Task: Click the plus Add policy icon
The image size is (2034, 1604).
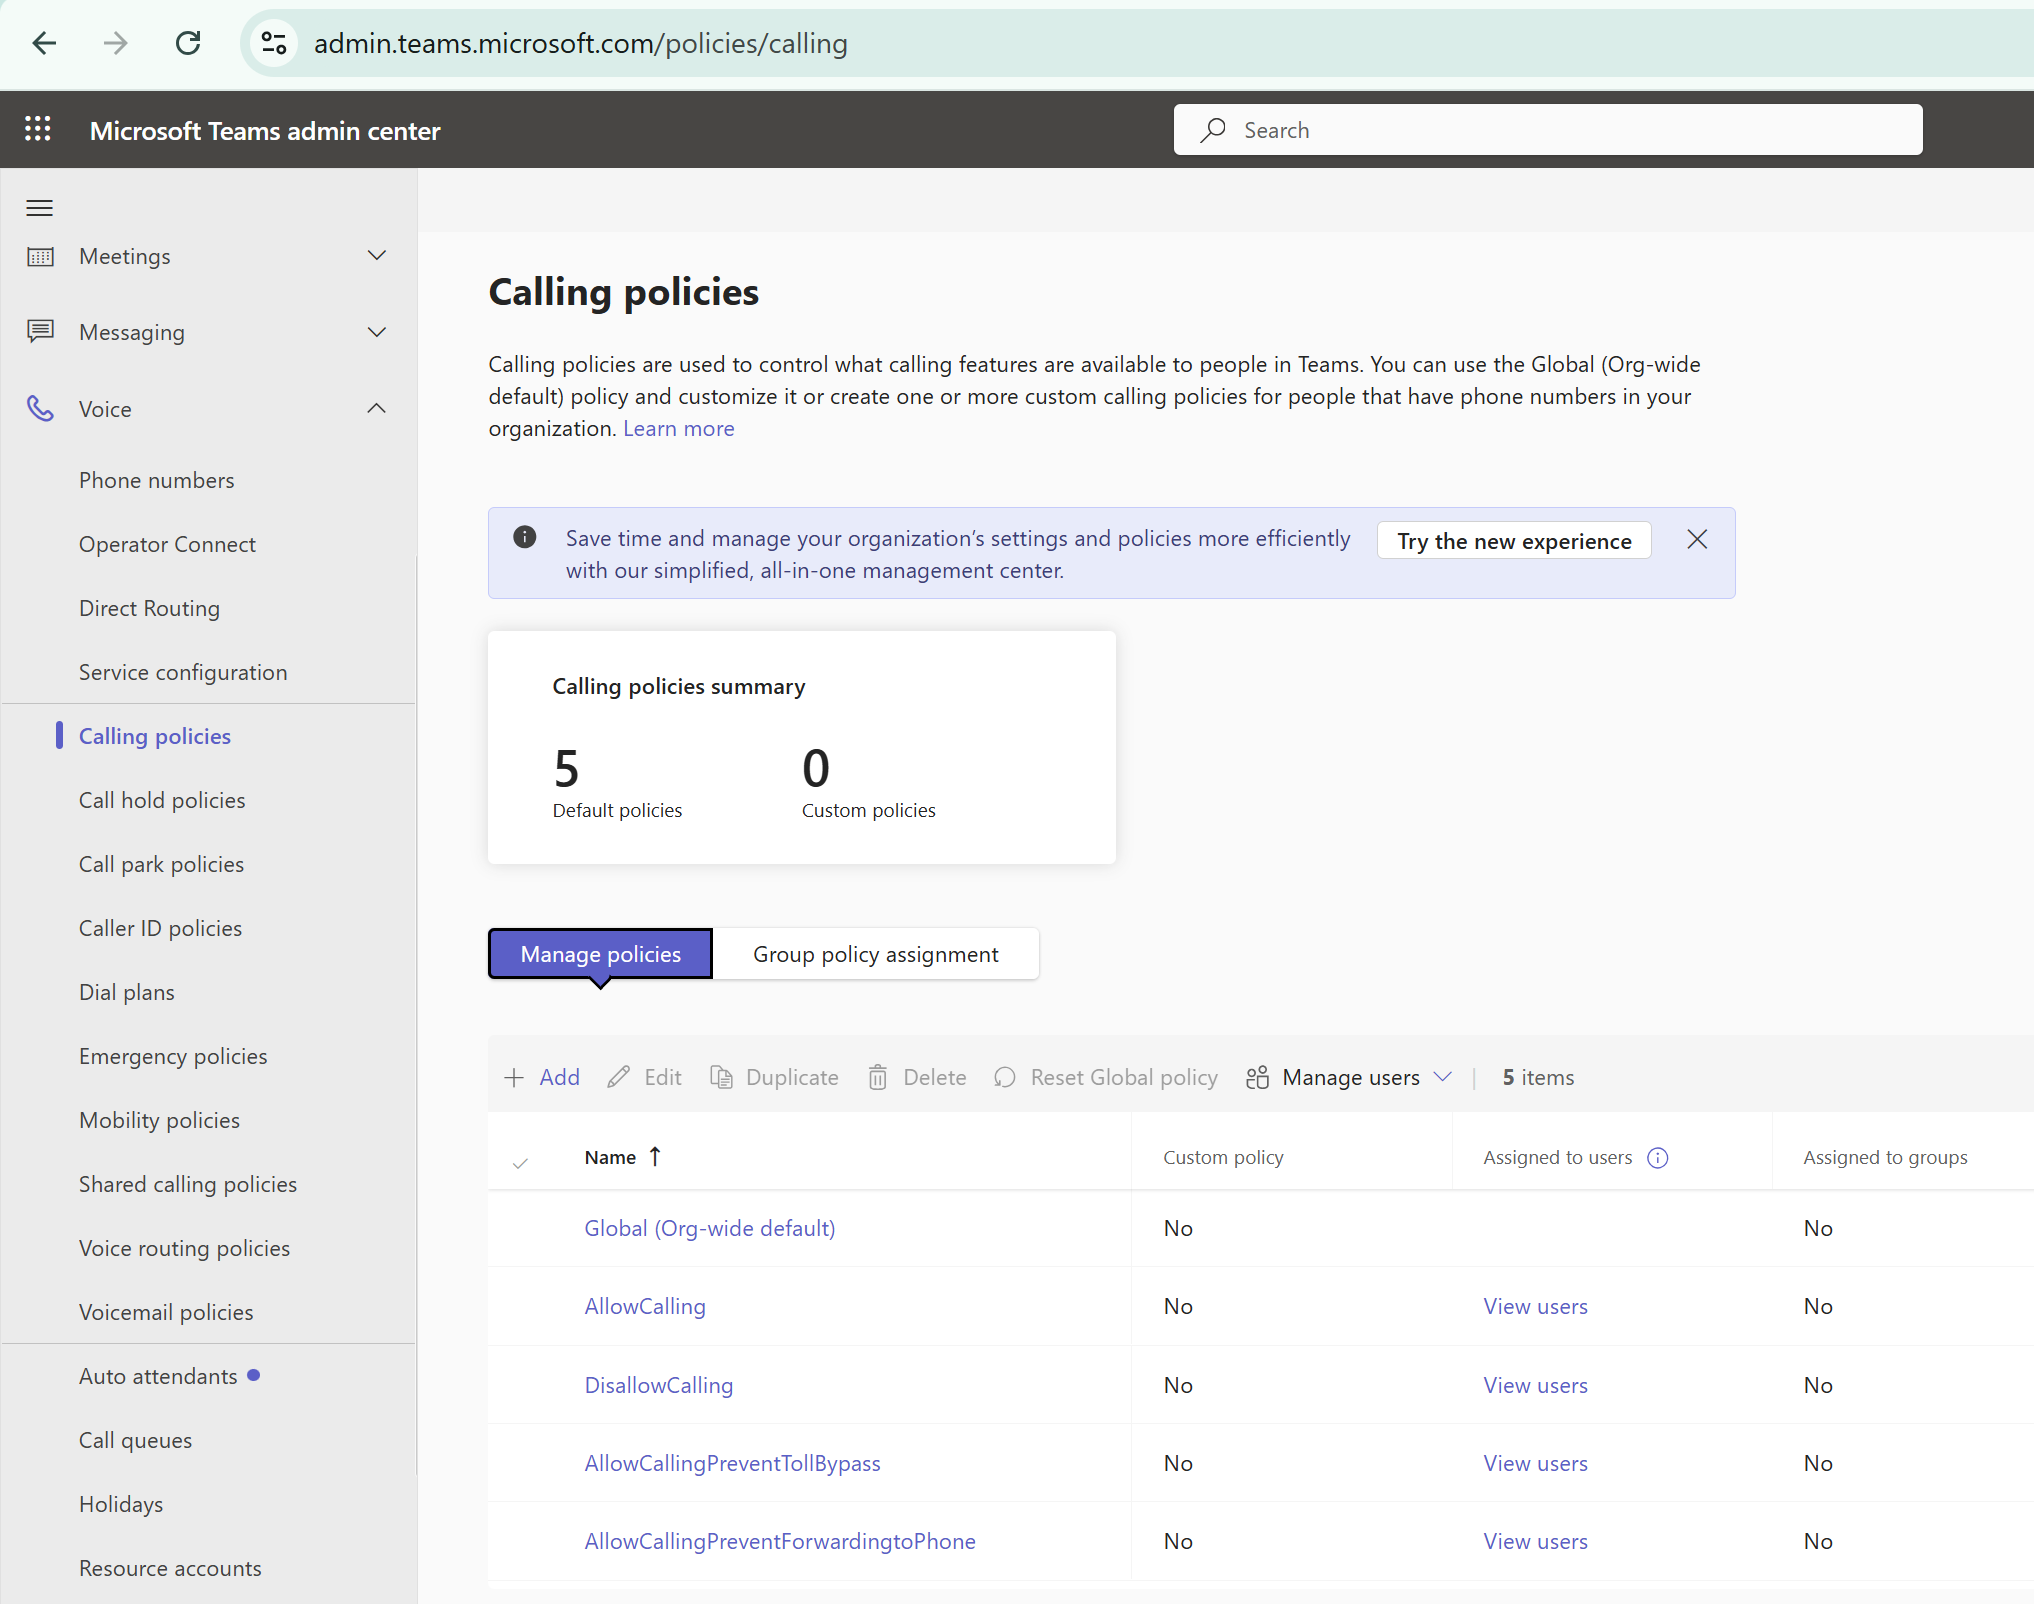Action: tap(514, 1077)
